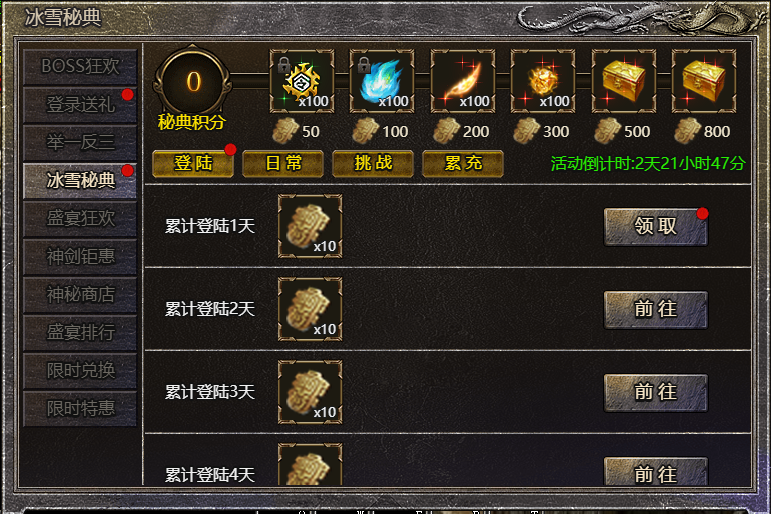Open the 累充 tab

click(463, 163)
